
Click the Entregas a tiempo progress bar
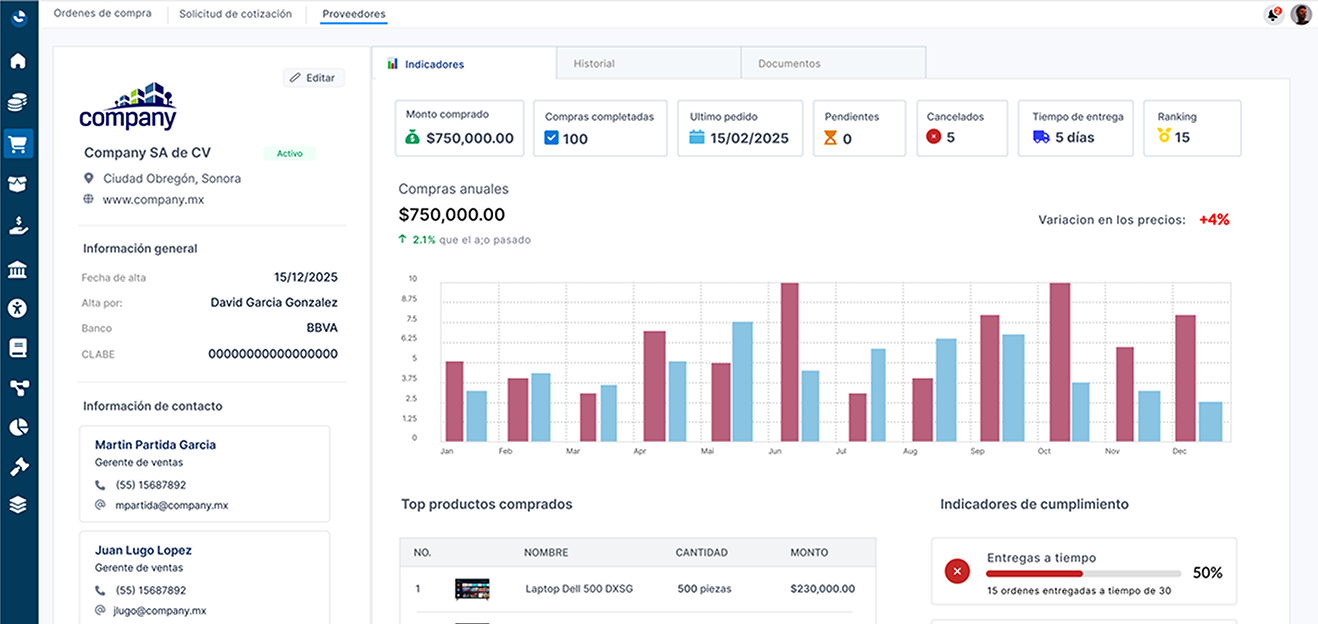point(1083,573)
